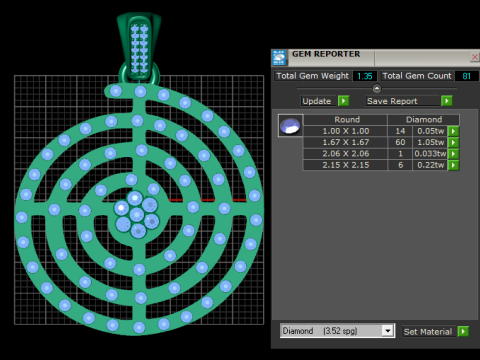Open the Diamond material dropdown

point(388,331)
